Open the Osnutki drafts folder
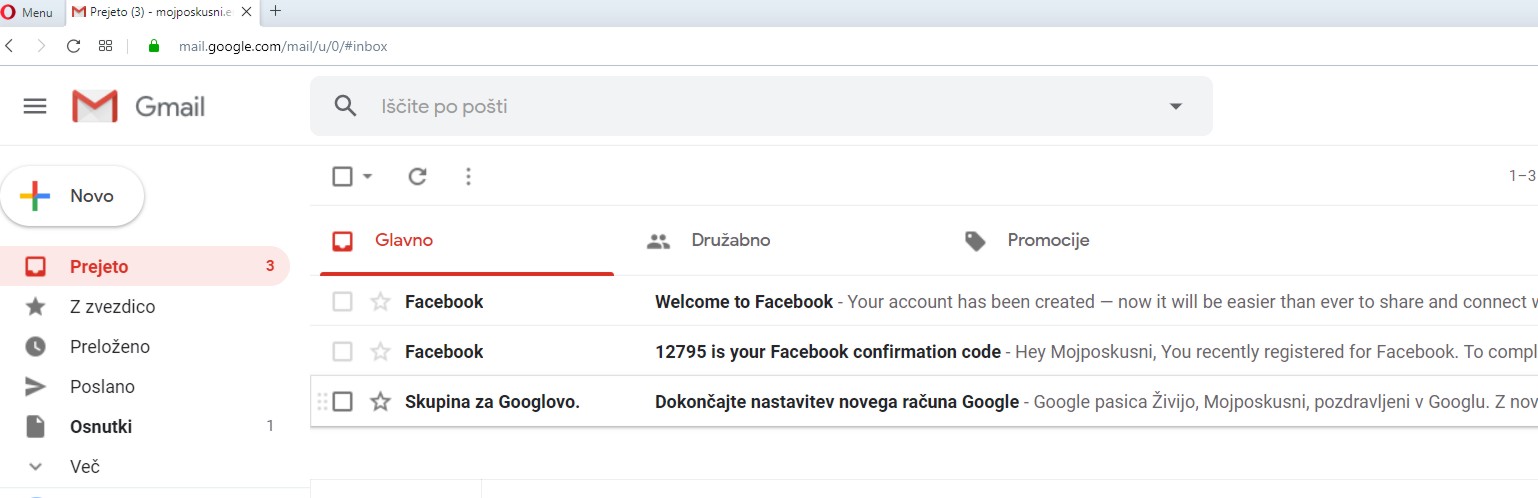Screen dimensions: 1538x498 coord(100,427)
